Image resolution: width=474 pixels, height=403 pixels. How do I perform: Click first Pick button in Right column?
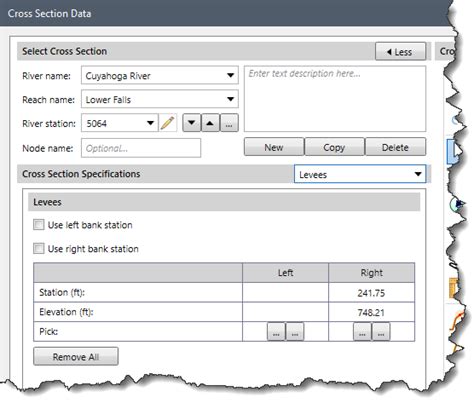(x=362, y=332)
